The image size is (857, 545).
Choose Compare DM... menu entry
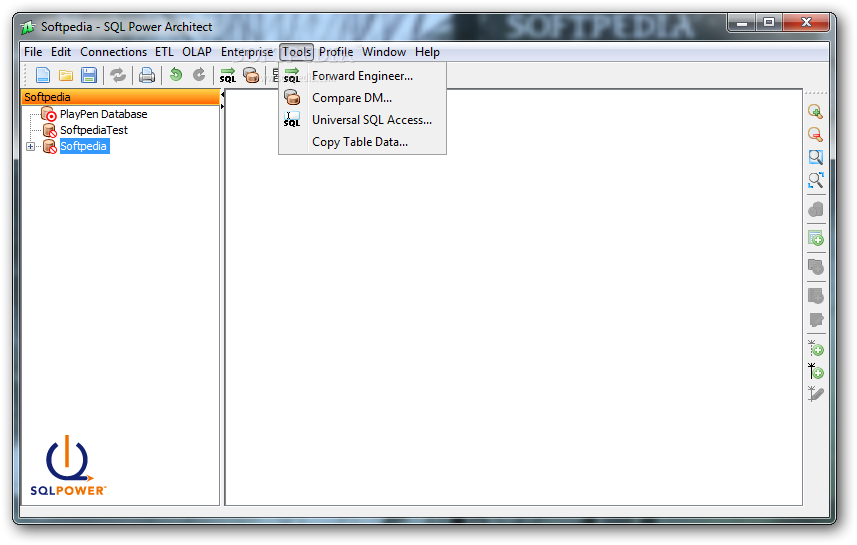click(x=362, y=98)
